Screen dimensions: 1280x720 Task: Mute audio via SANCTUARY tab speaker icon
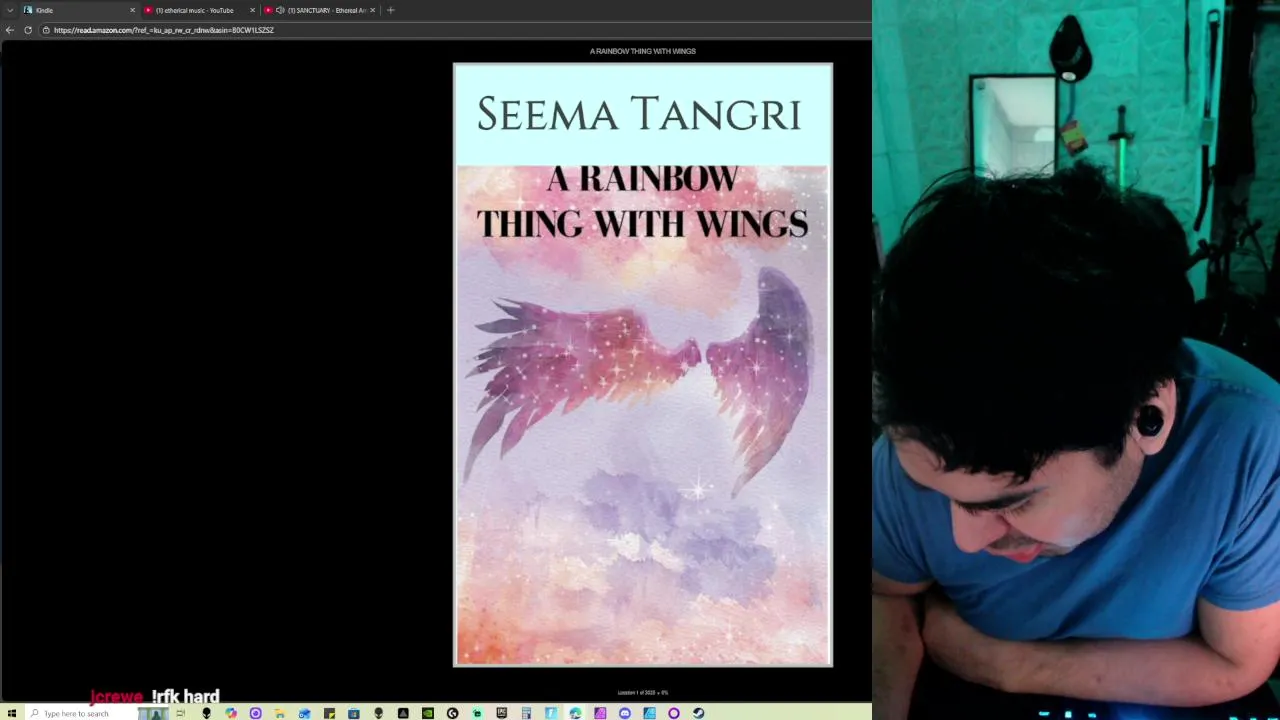coord(280,10)
